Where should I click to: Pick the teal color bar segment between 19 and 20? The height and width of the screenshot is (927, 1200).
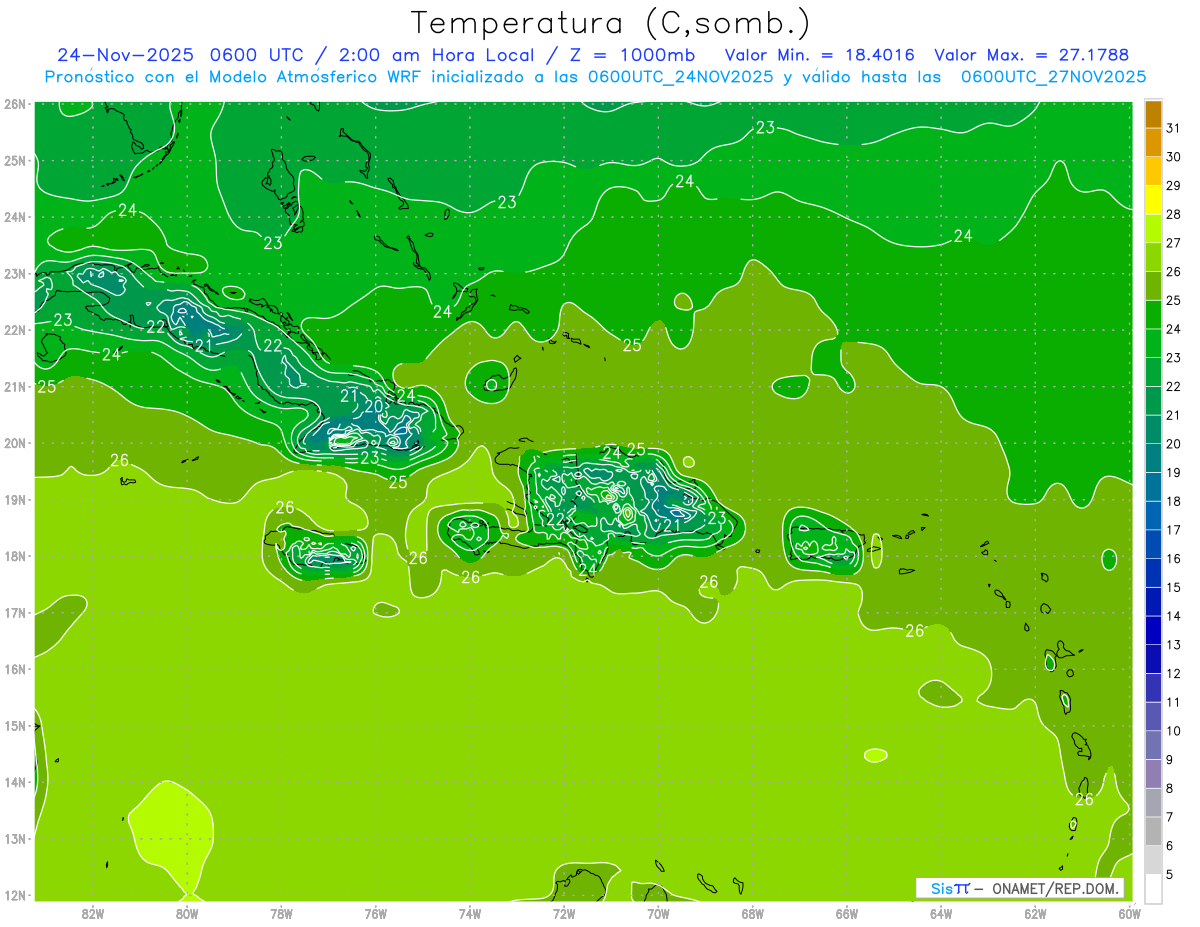[1153, 458]
